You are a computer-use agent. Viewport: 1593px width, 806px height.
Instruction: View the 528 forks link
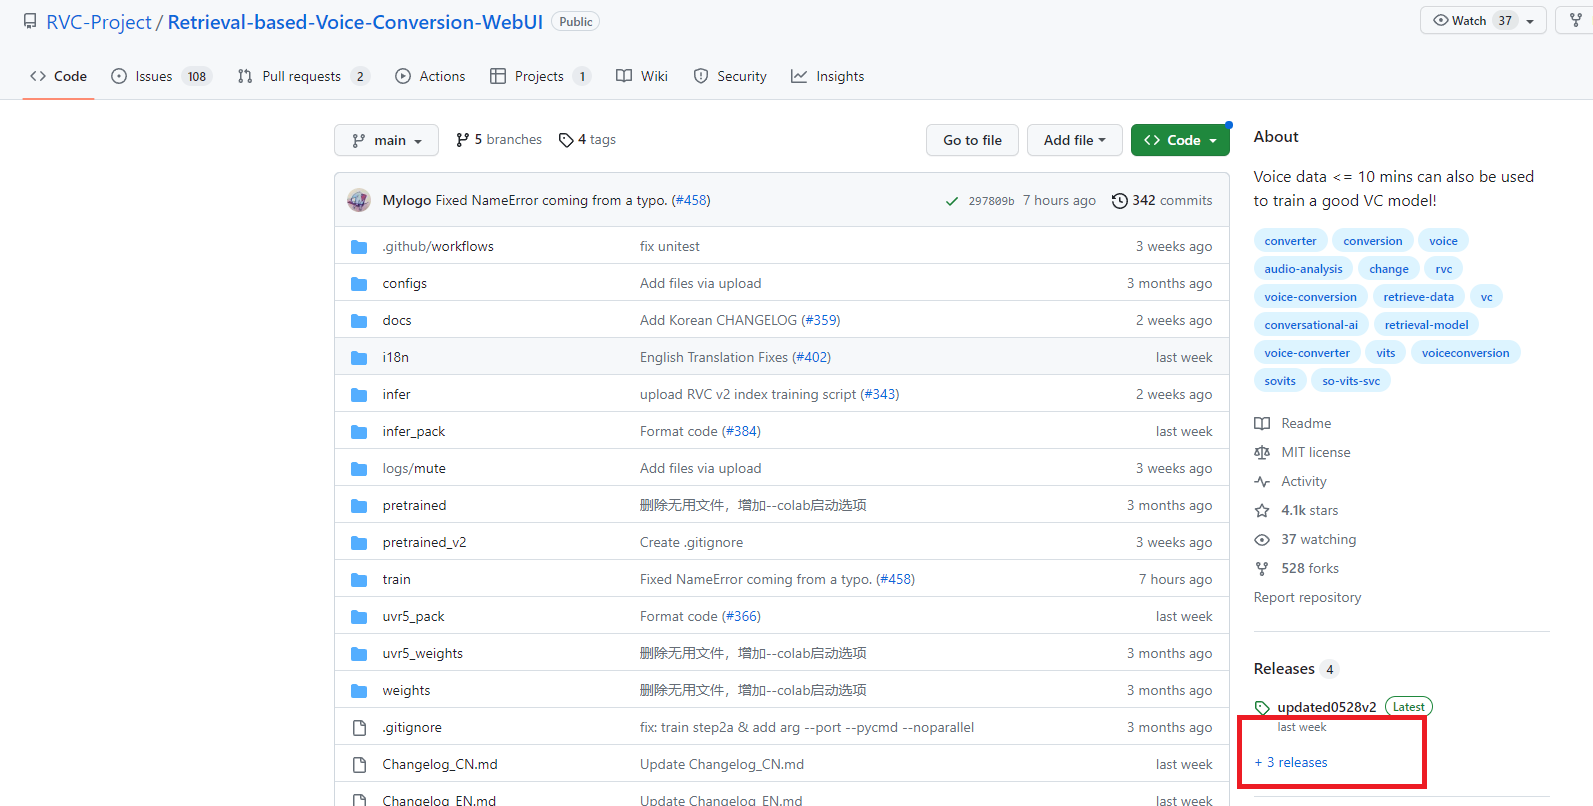coord(1297,568)
